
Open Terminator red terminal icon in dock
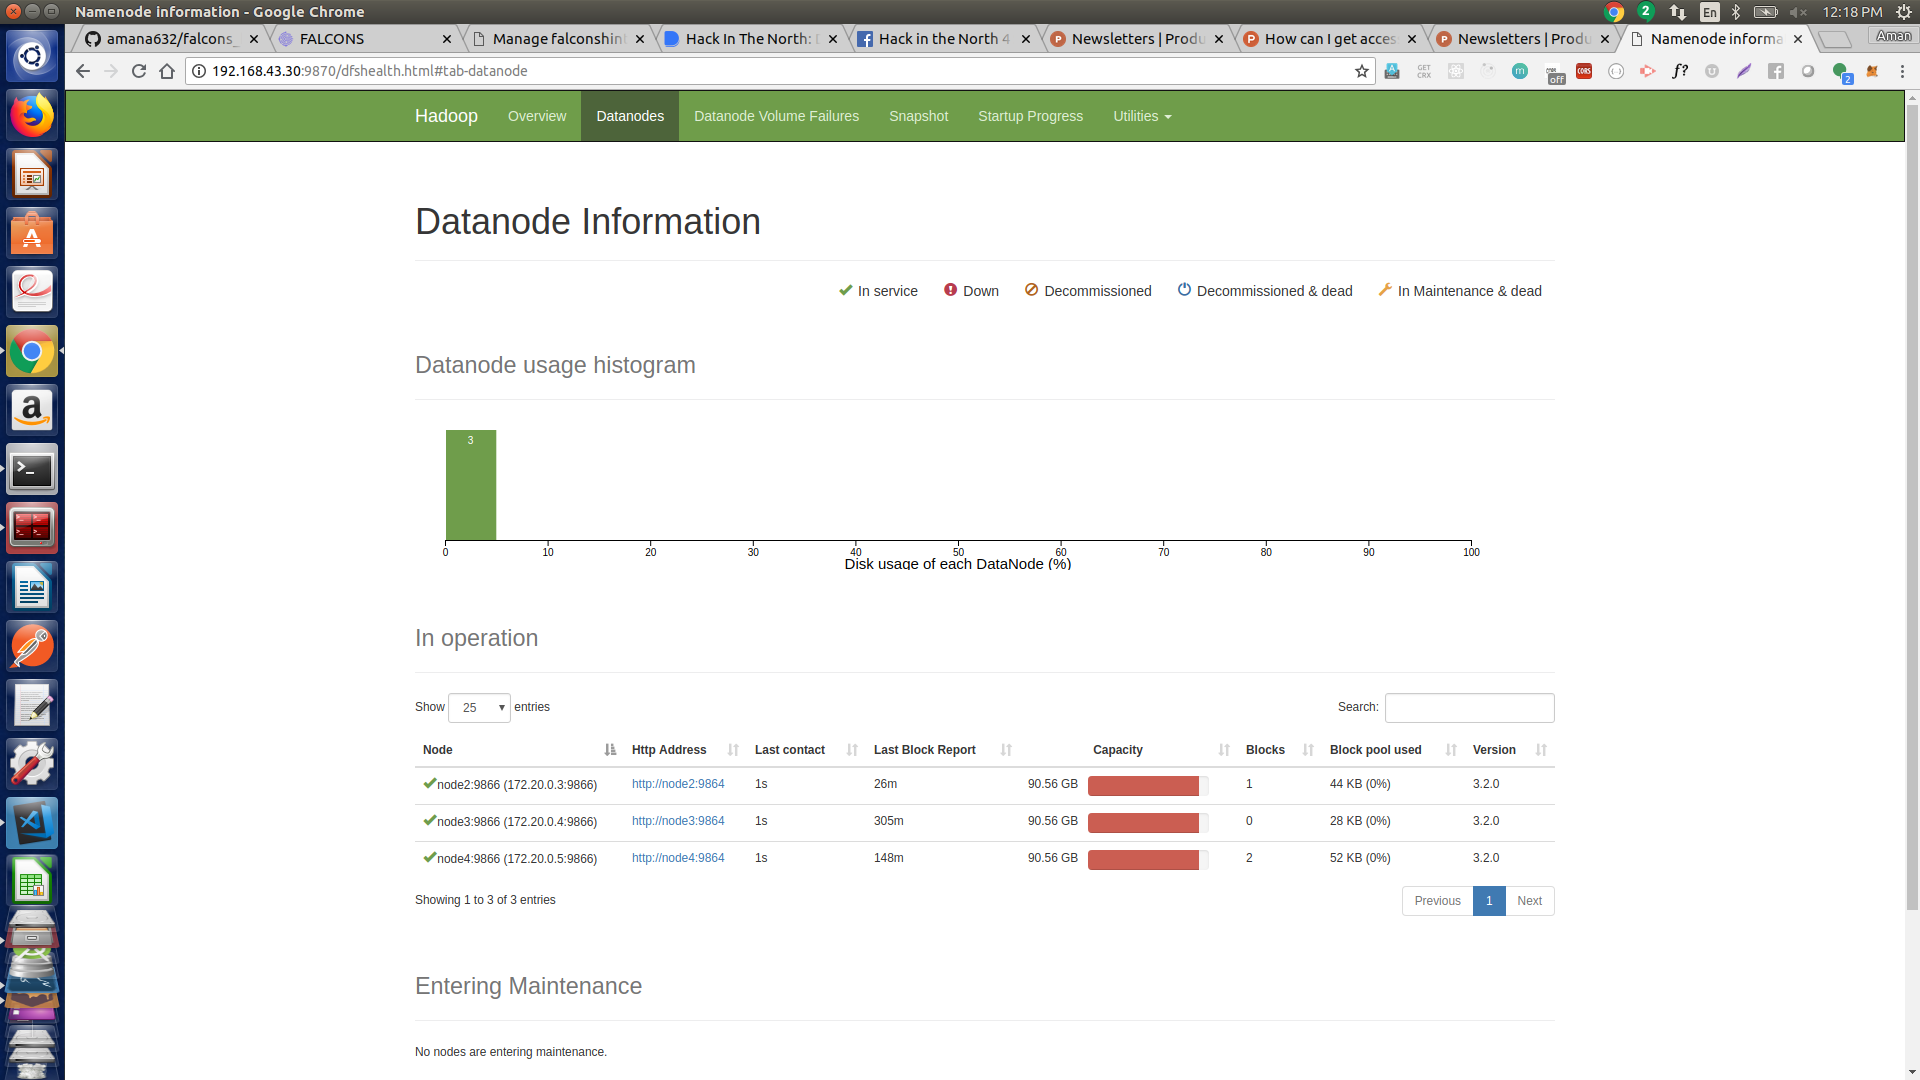click(x=32, y=529)
